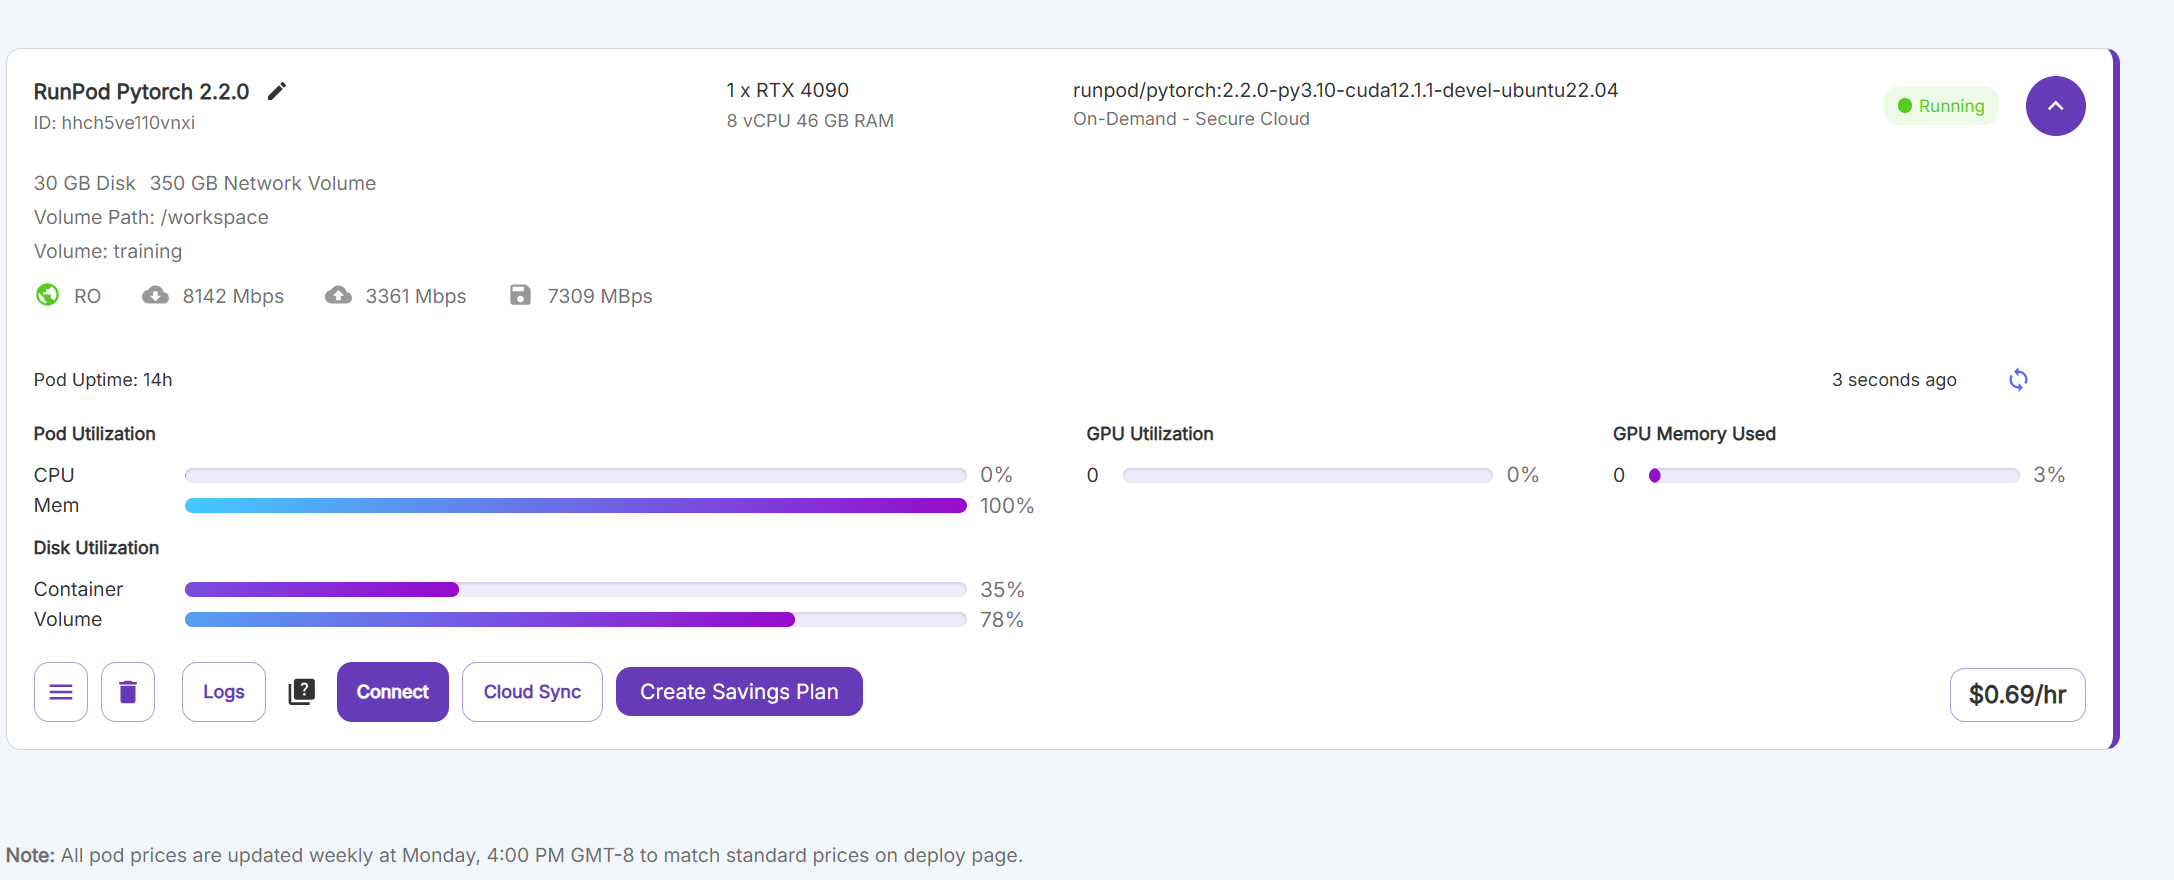2174x880 pixels.
Task: Click the refresh utilization stats icon
Action: (x=2018, y=380)
